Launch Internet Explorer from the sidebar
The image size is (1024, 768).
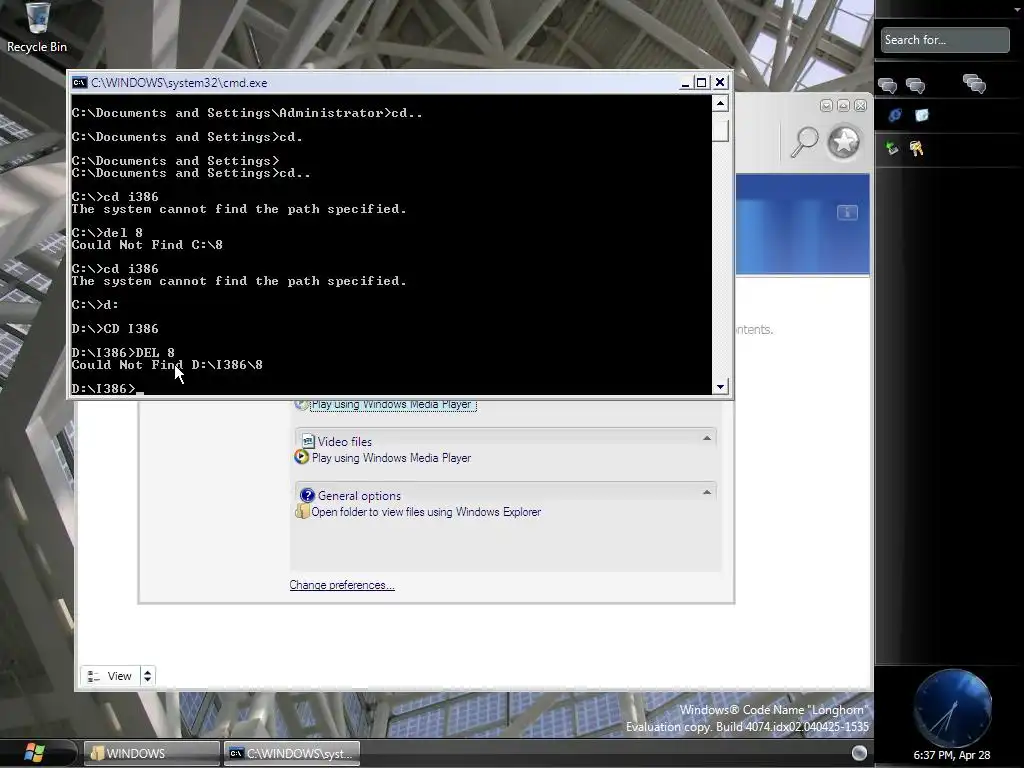pyautogui.click(x=895, y=115)
